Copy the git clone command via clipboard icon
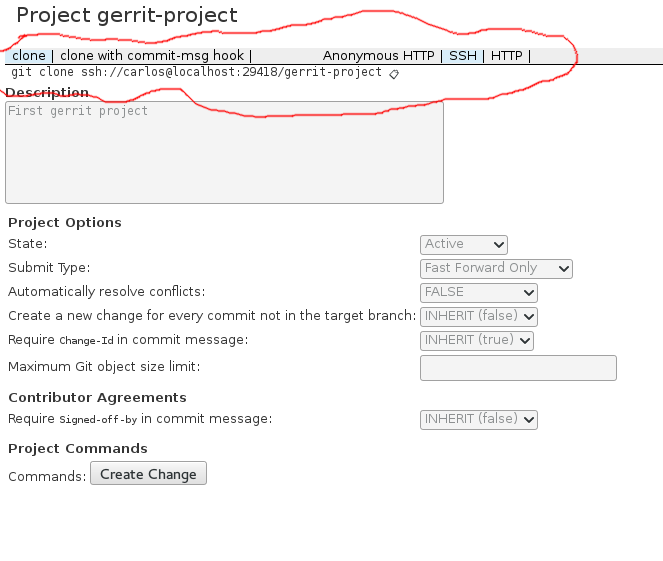Screen dimensions: 663x561 (394, 74)
